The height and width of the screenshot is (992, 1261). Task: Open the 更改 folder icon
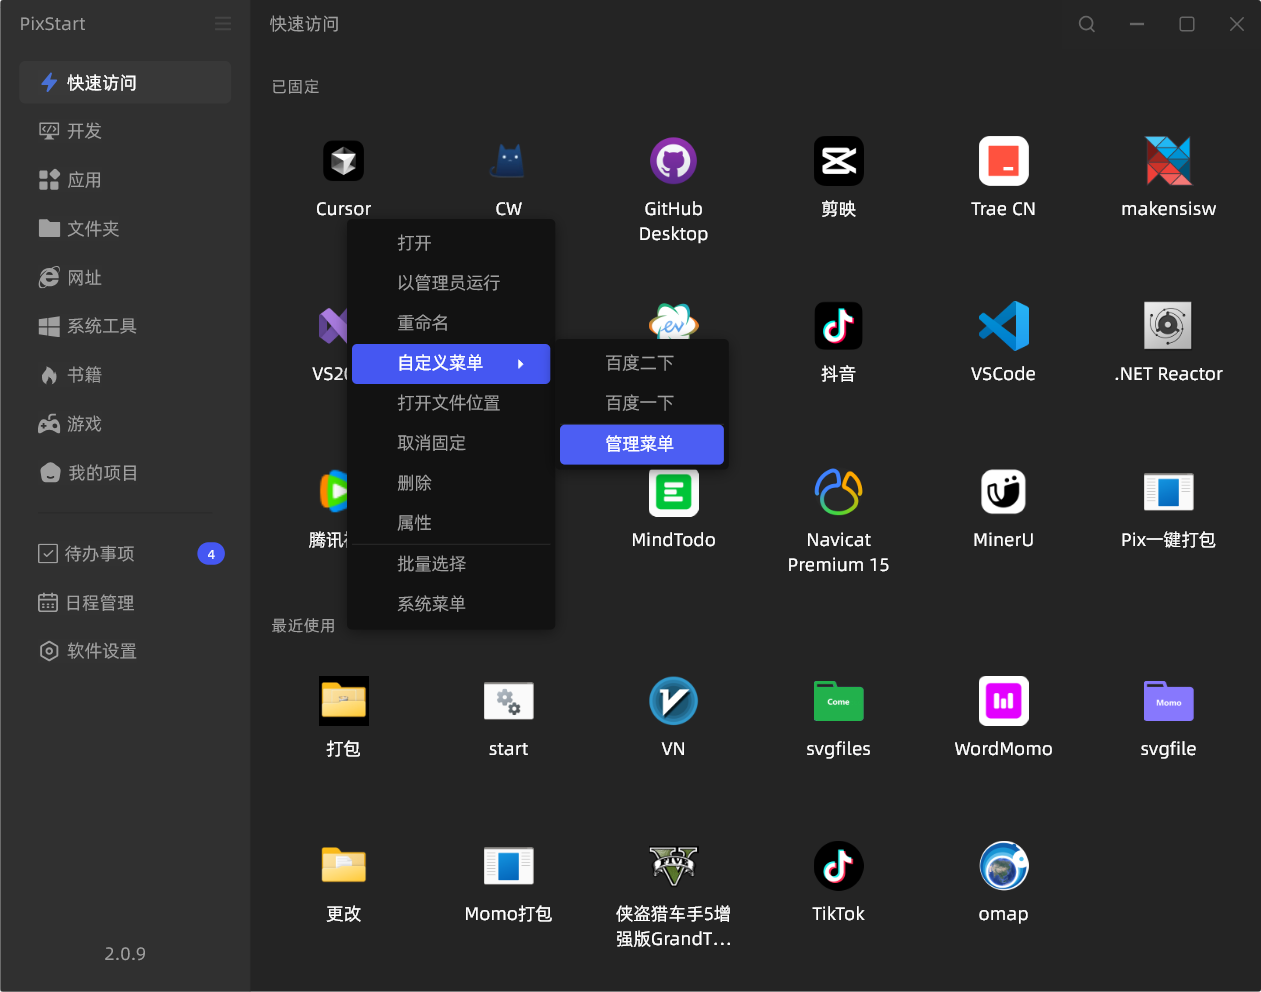coord(343,866)
